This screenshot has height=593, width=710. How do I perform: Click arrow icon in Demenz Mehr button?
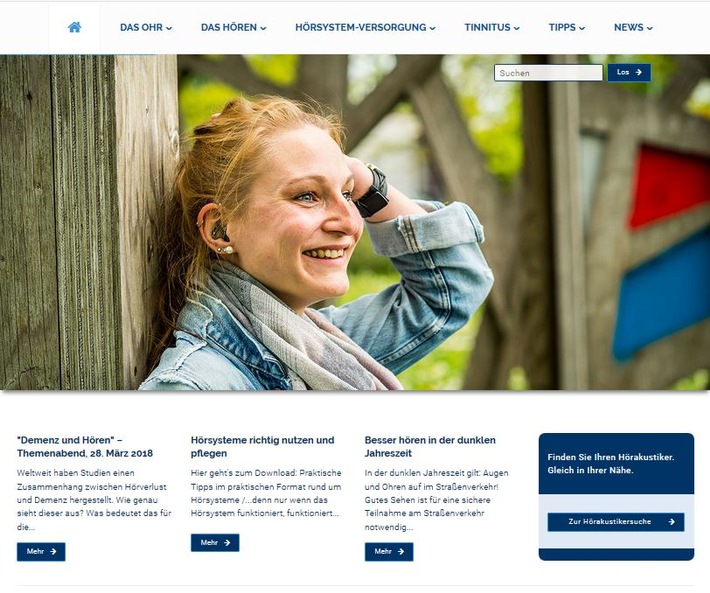(x=53, y=551)
